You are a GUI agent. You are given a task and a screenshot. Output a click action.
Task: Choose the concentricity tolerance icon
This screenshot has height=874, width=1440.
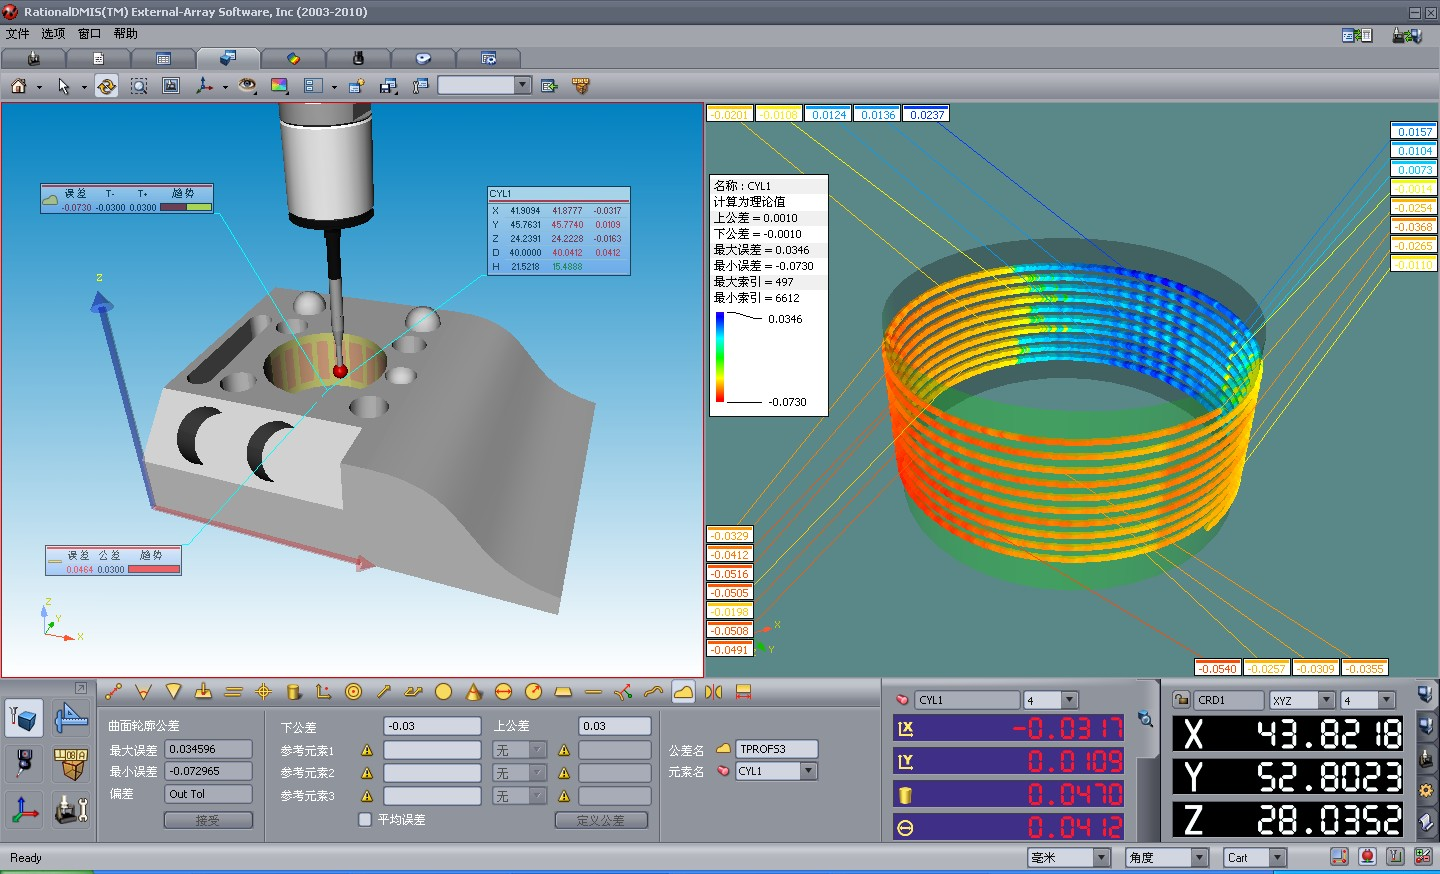coord(353,692)
